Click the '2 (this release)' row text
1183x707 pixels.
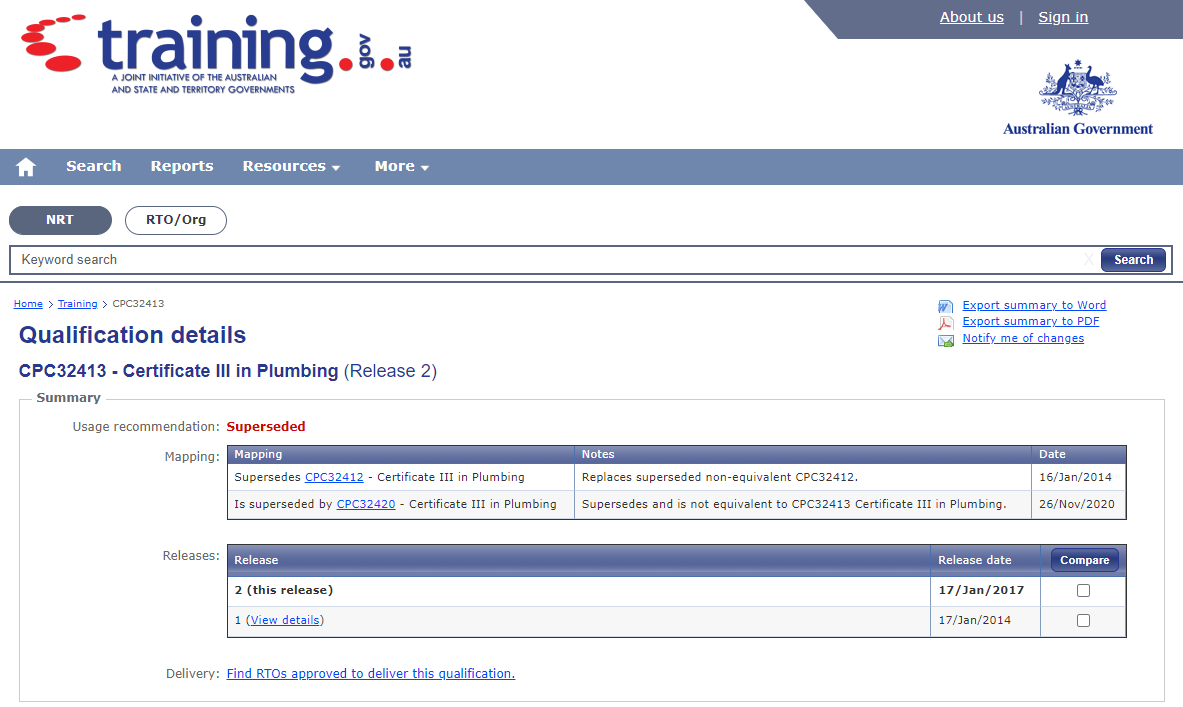(x=284, y=590)
